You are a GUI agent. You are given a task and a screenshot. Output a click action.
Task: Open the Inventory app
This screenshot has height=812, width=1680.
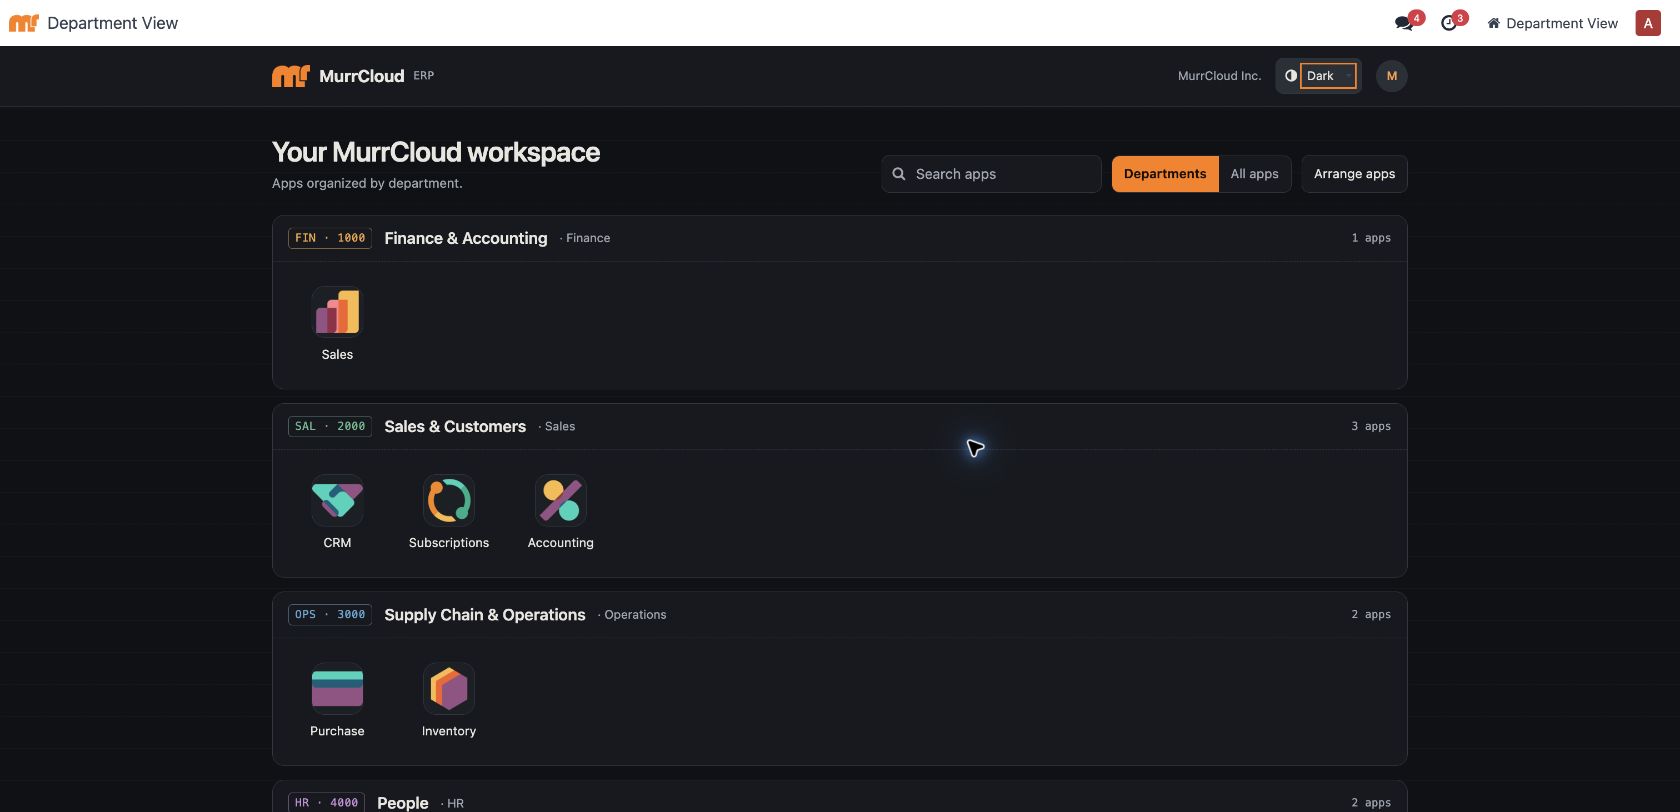click(x=449, y=688)
